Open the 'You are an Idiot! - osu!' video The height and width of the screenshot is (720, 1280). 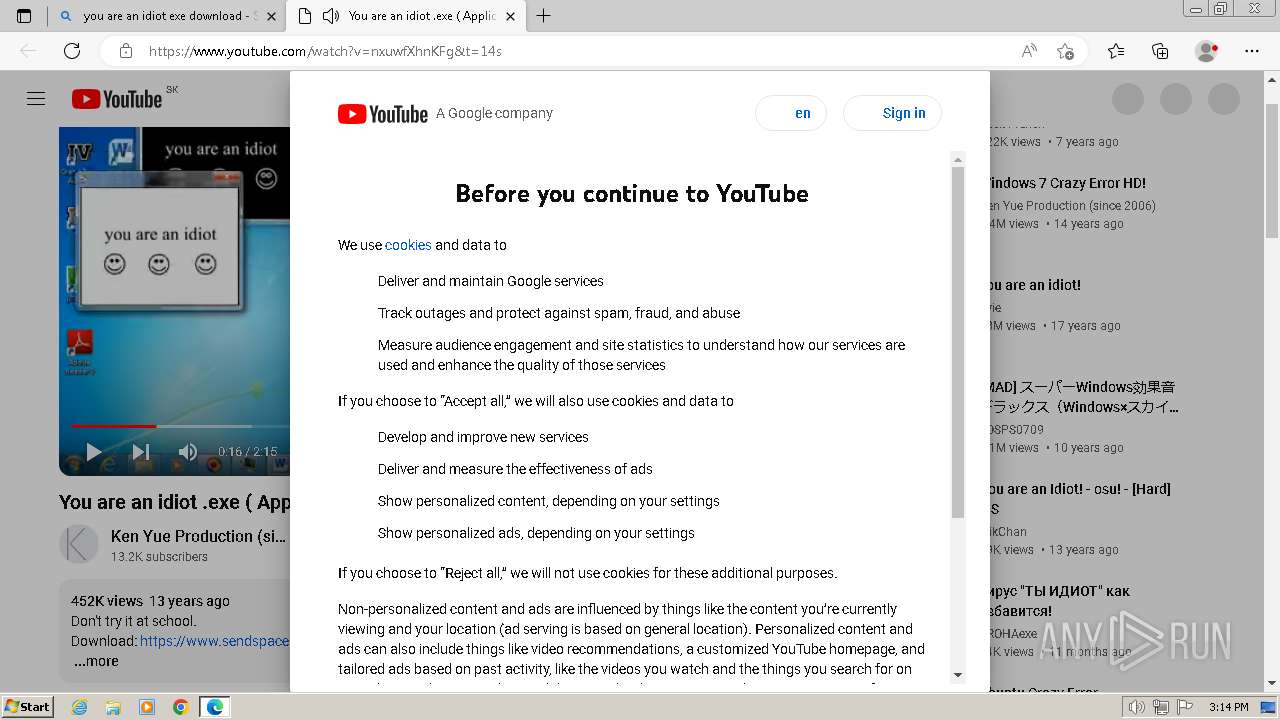click(x=1080, y=499)
